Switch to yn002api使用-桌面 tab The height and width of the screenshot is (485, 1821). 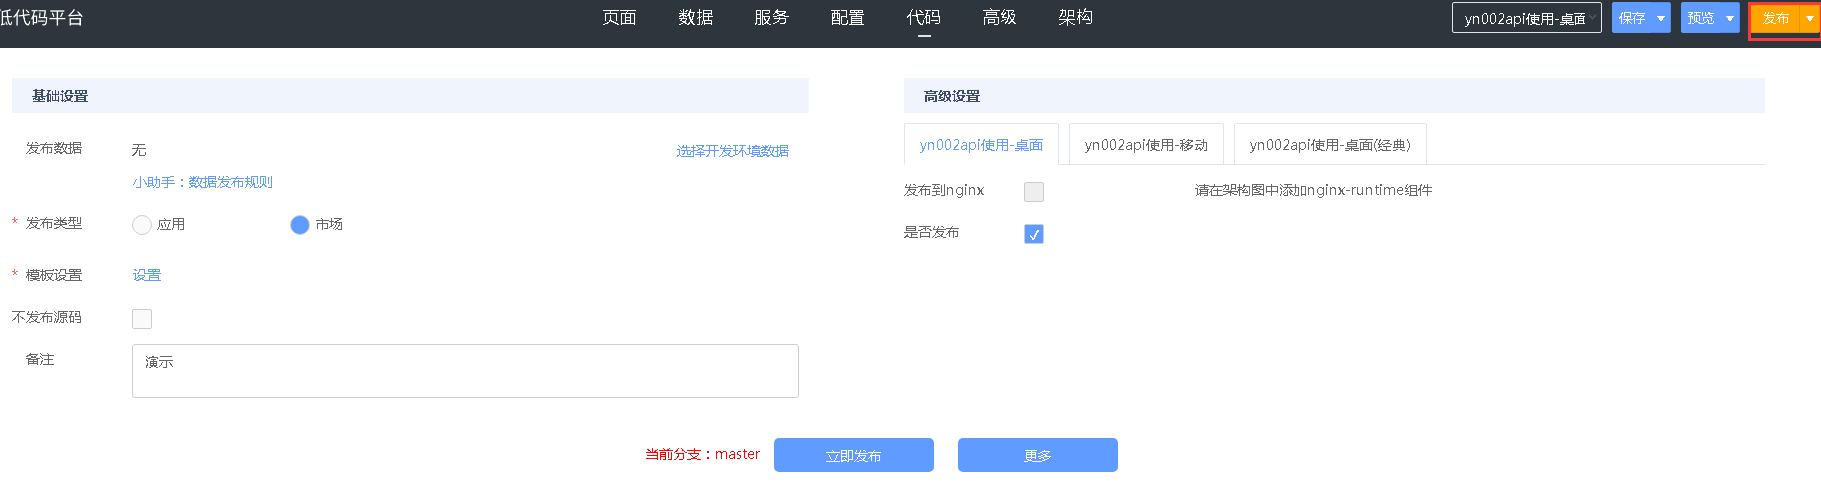[981, 145]
